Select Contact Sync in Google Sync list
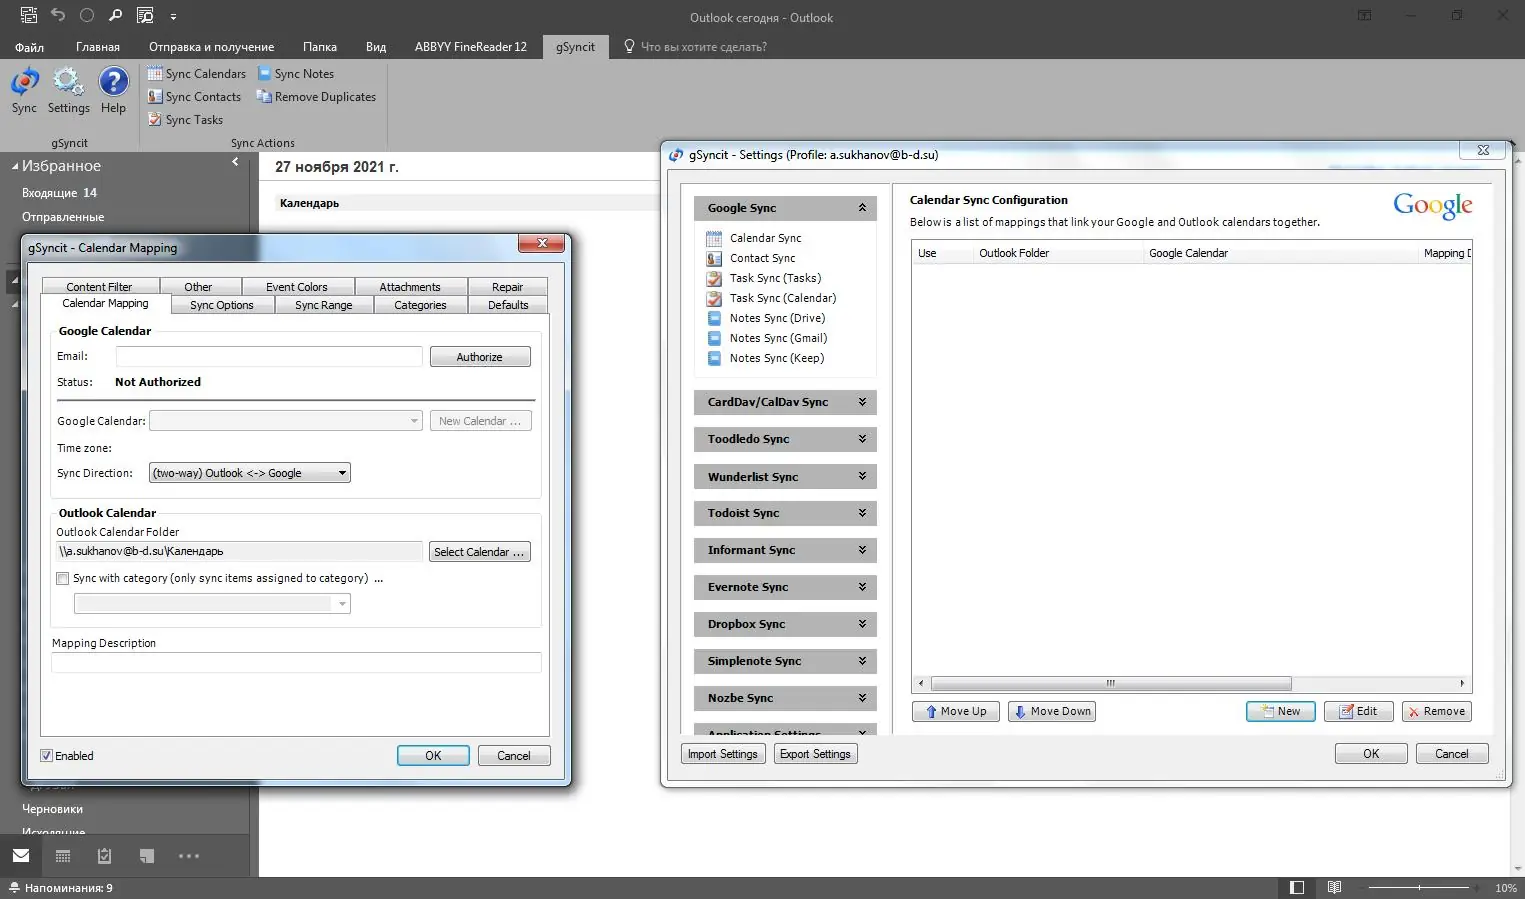Viewport: 1525px width, 899px height. pyautogui.click(x=762, y=258)
